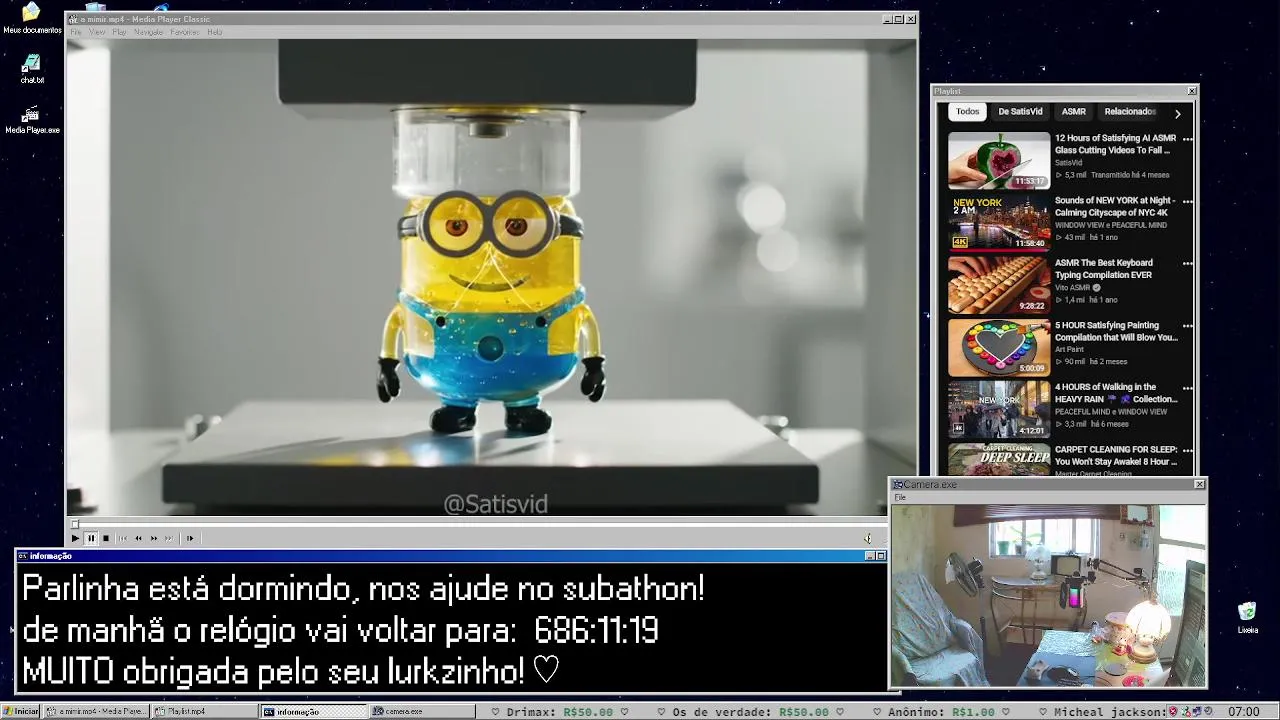Open the Play menu in Media Player Classic
The width and height of the screenshot is (1280, 720).
click(119, 32)
